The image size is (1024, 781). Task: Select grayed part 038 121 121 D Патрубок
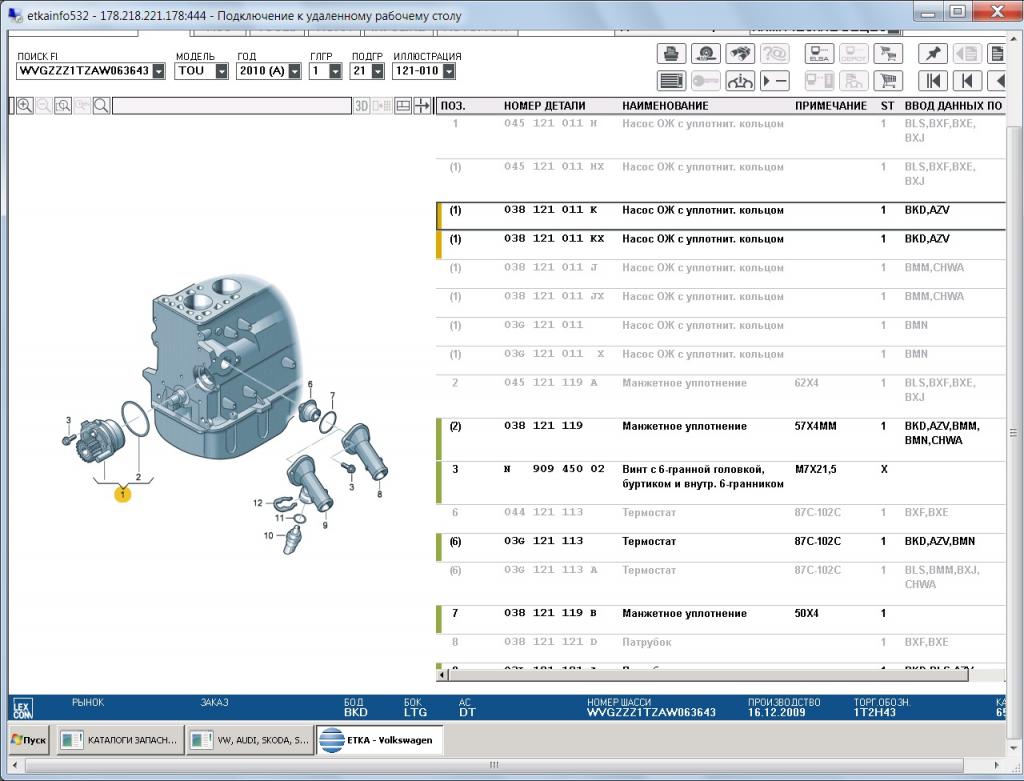721,648
